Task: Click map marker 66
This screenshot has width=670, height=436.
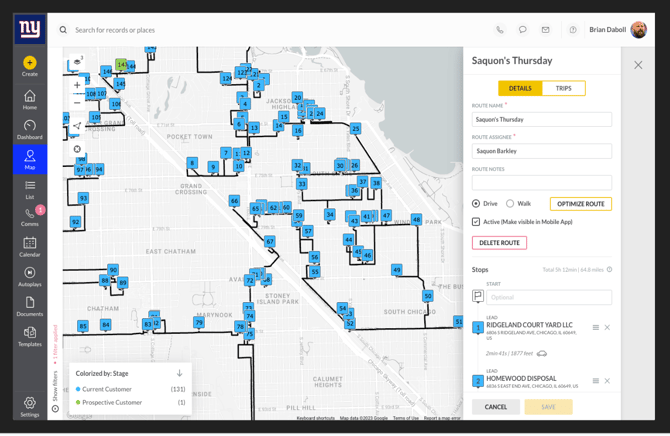Action: (x=234, y=201)
